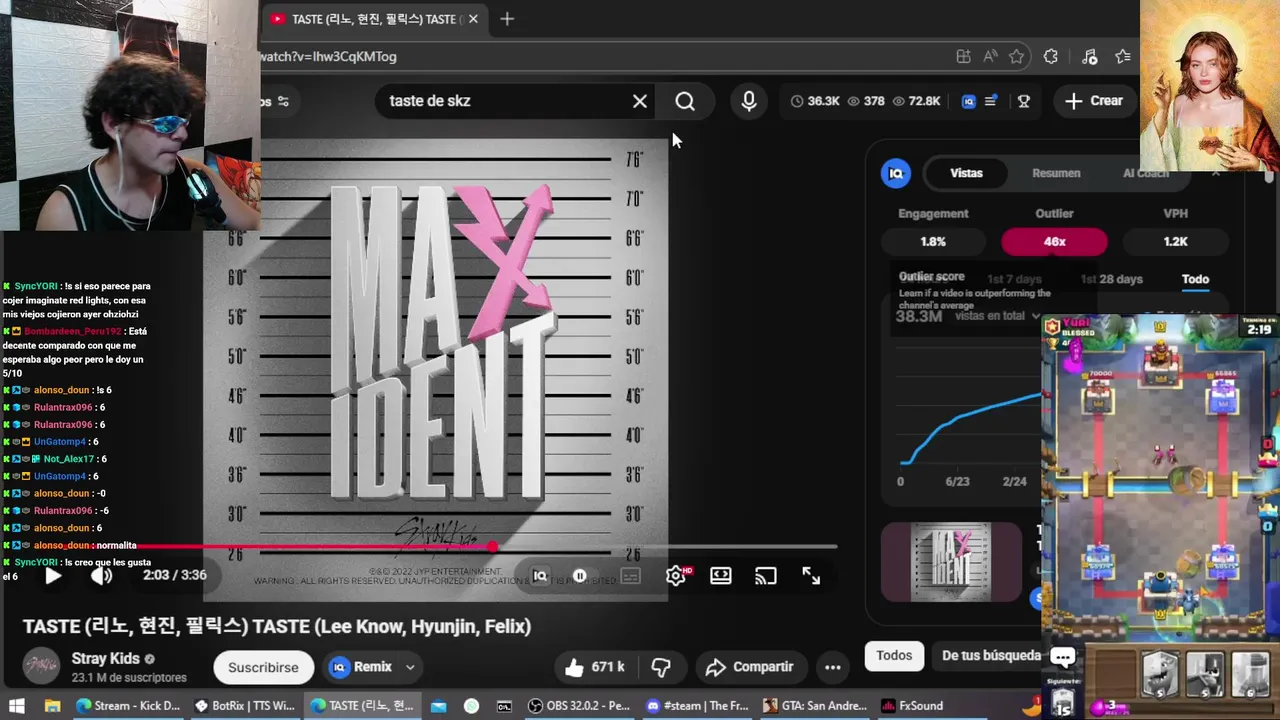1280x720 pixels.
Task: Click the trophy icon in YouTube header
Action: coord(1023,101)
